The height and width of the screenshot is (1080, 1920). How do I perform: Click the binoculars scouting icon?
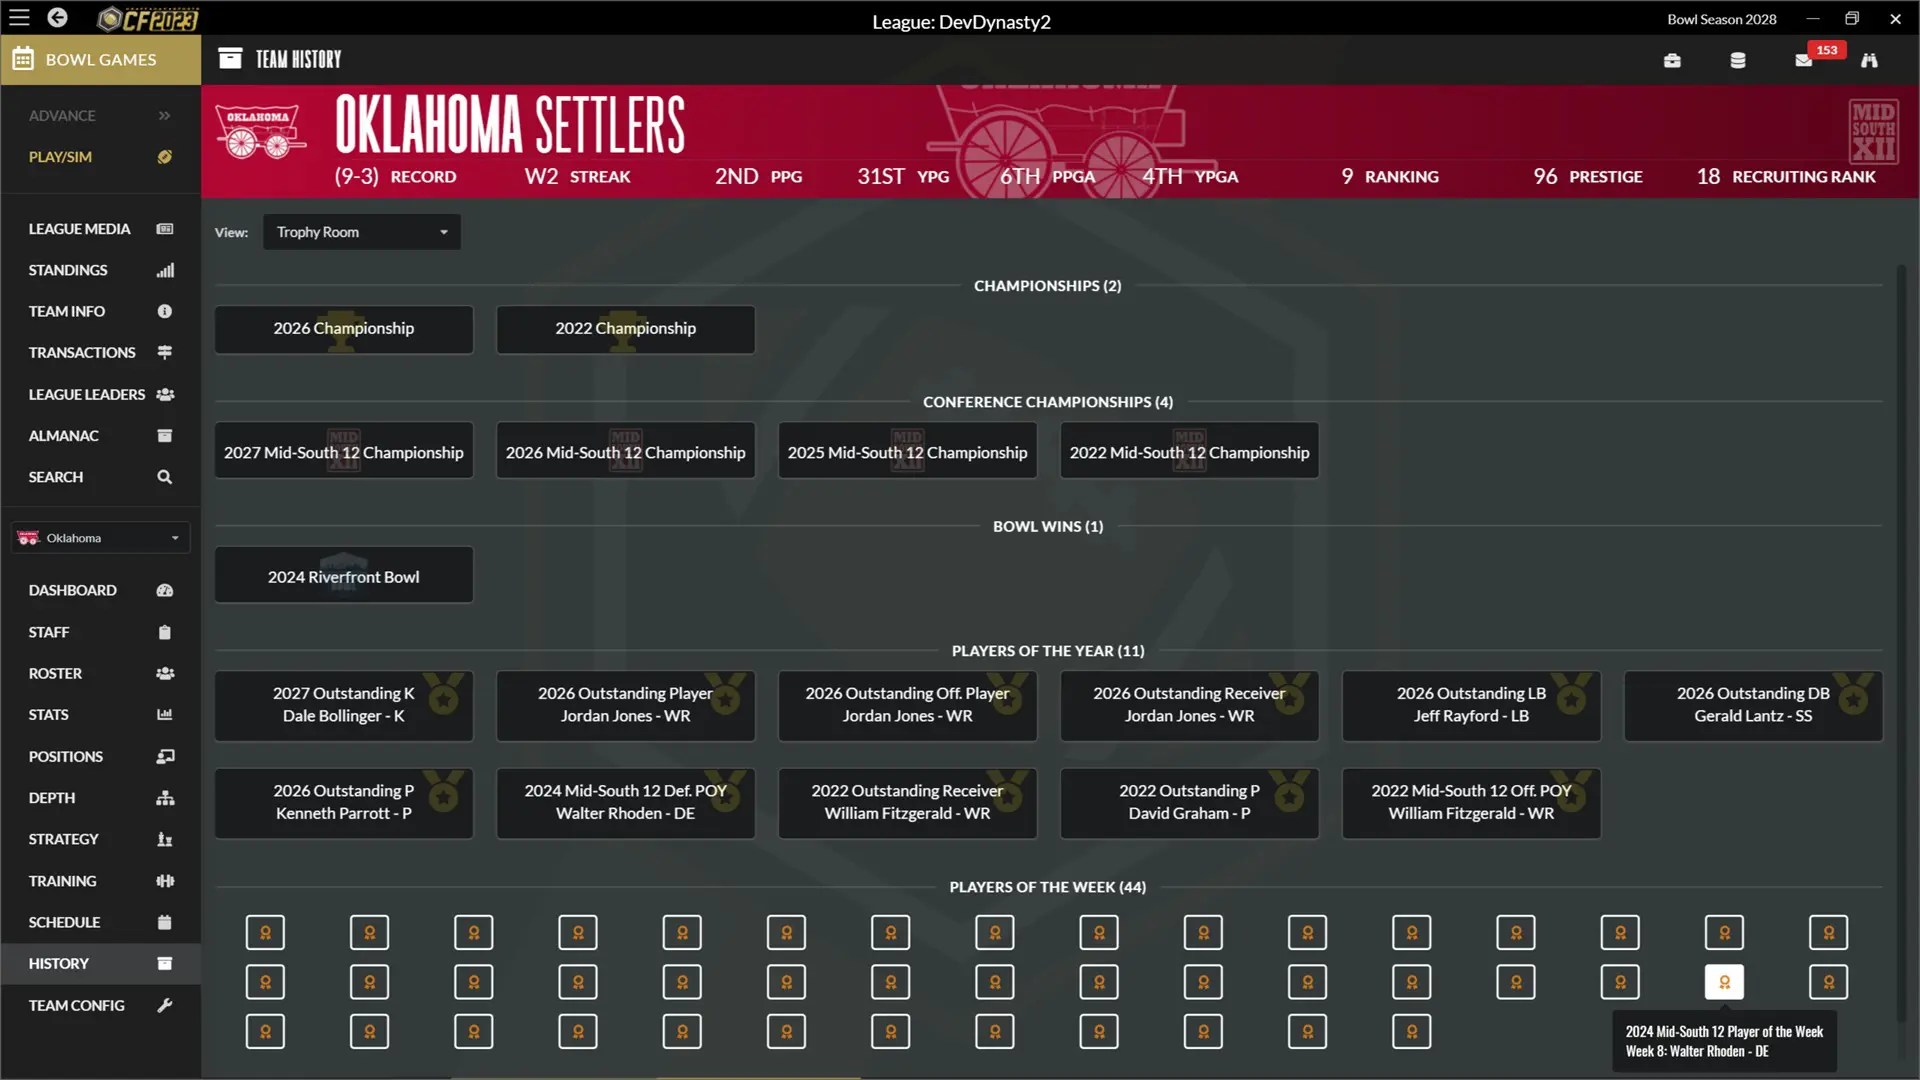[1869, 60]
